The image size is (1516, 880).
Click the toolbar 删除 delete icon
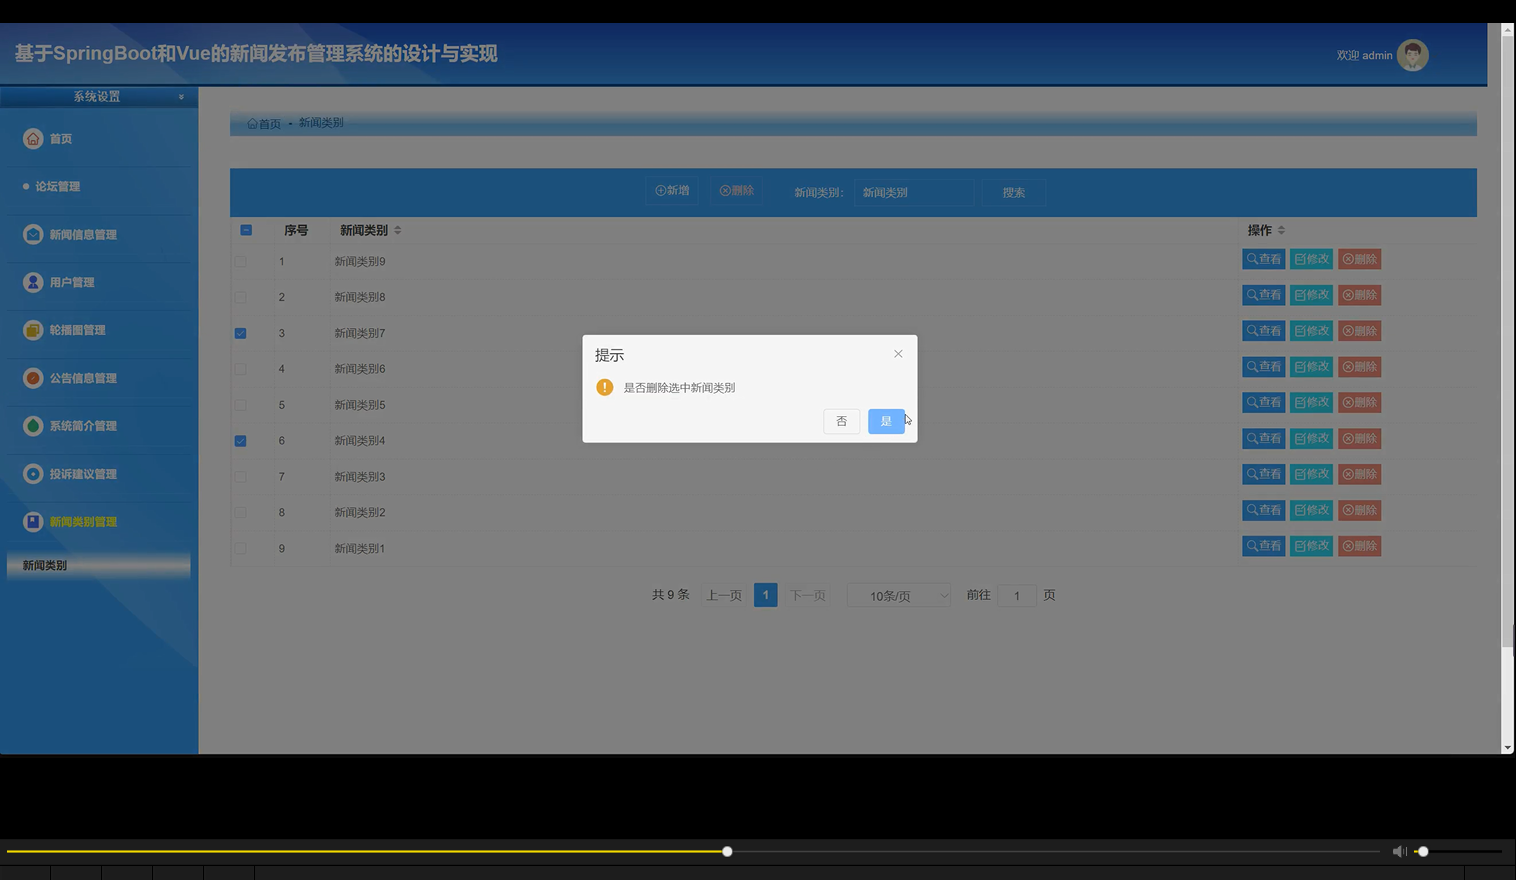click(726, 190)
